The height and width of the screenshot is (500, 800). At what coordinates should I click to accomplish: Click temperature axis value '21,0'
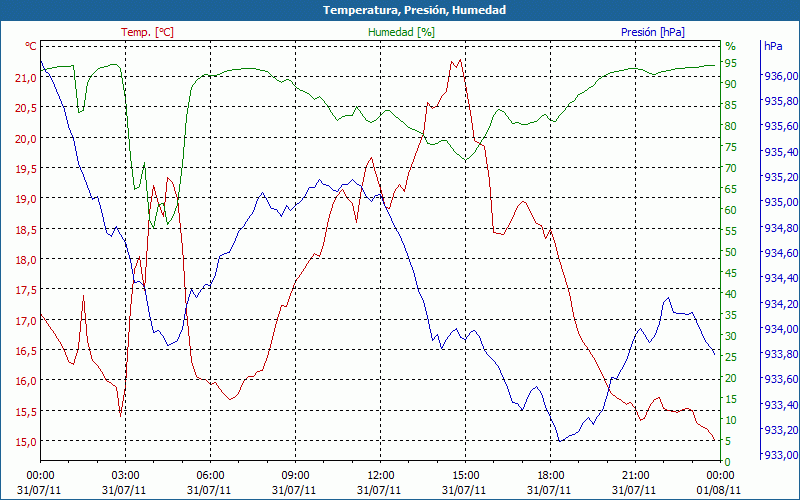point(26,78)
